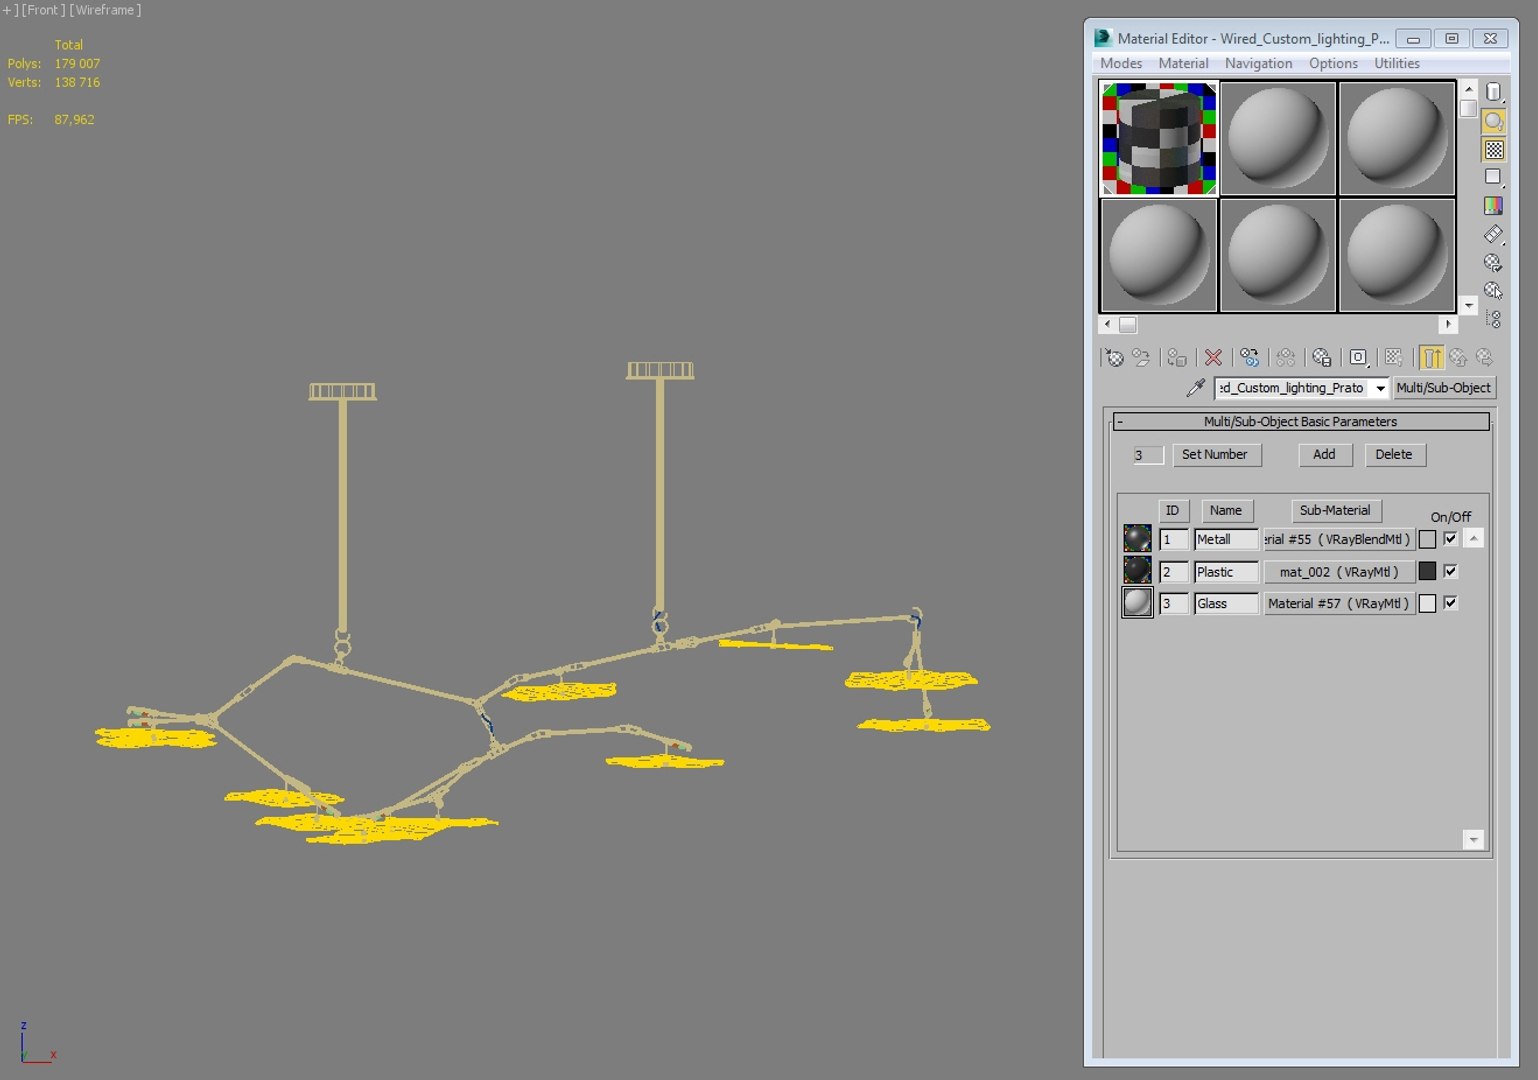Select the first checkered cylinder sample slot
The image size is (1538, 1080).
pos(1159,138)
